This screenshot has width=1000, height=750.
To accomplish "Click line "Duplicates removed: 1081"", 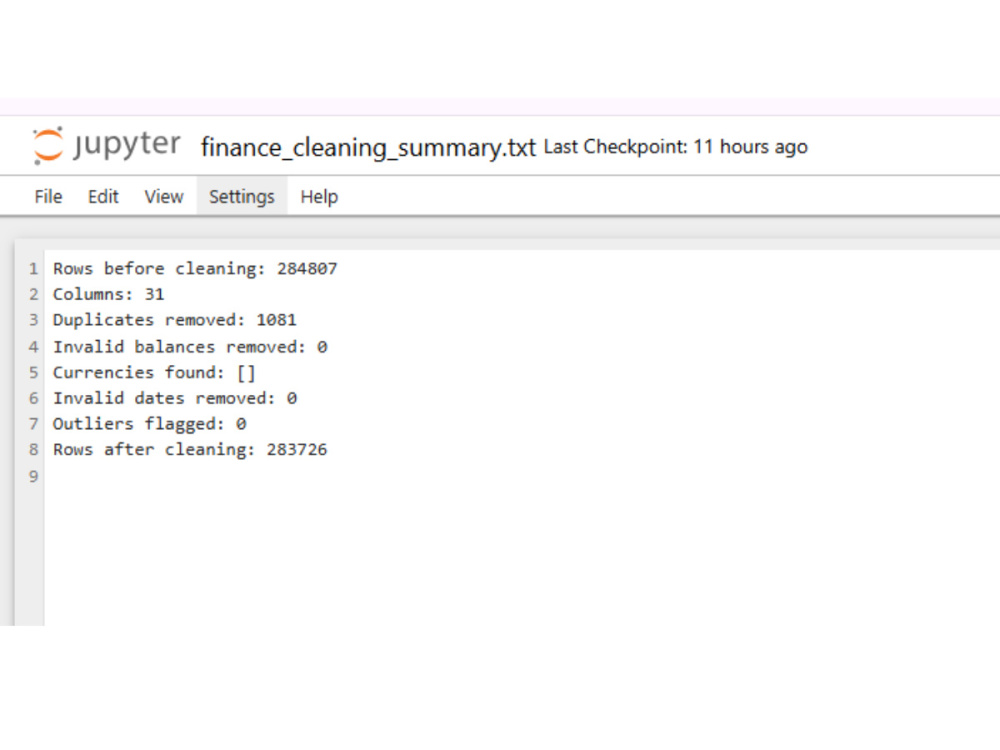I will (175, 320).
